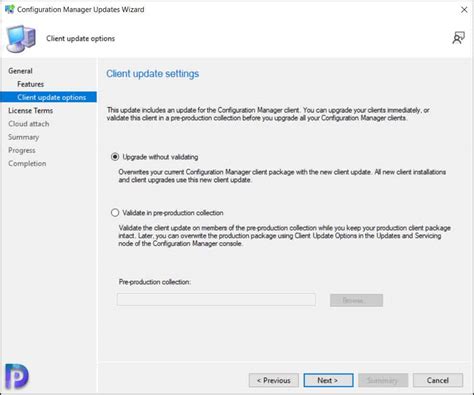Go to the Features step
Image resolution: width=474 pixels, height=395 pixels.
[30, 84]
